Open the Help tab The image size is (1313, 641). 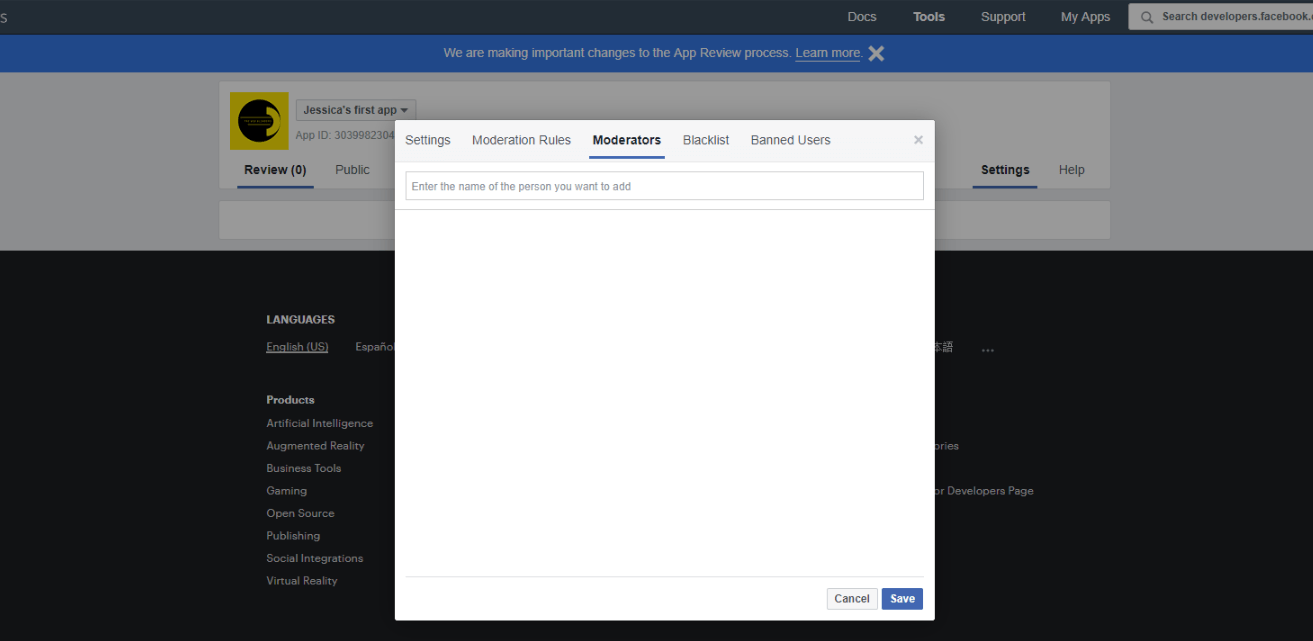click(1072, 170)
